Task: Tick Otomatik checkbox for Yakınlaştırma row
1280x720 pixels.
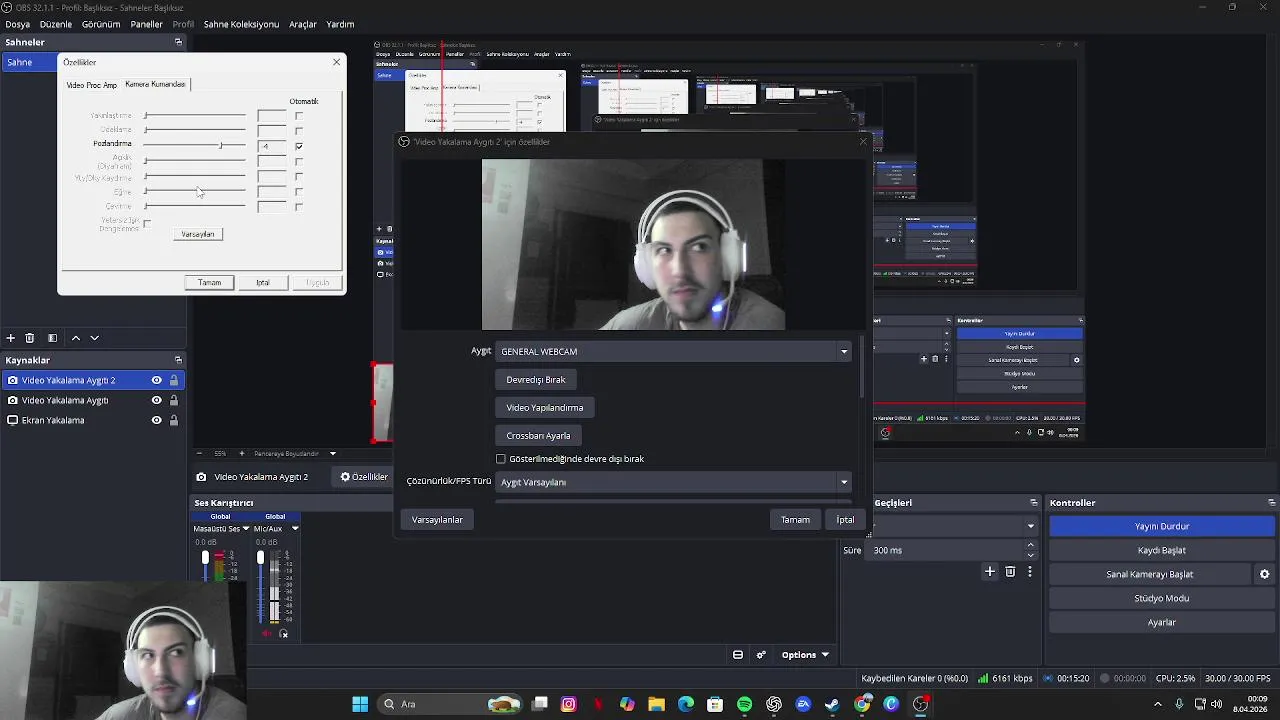Action: (298, 116)
